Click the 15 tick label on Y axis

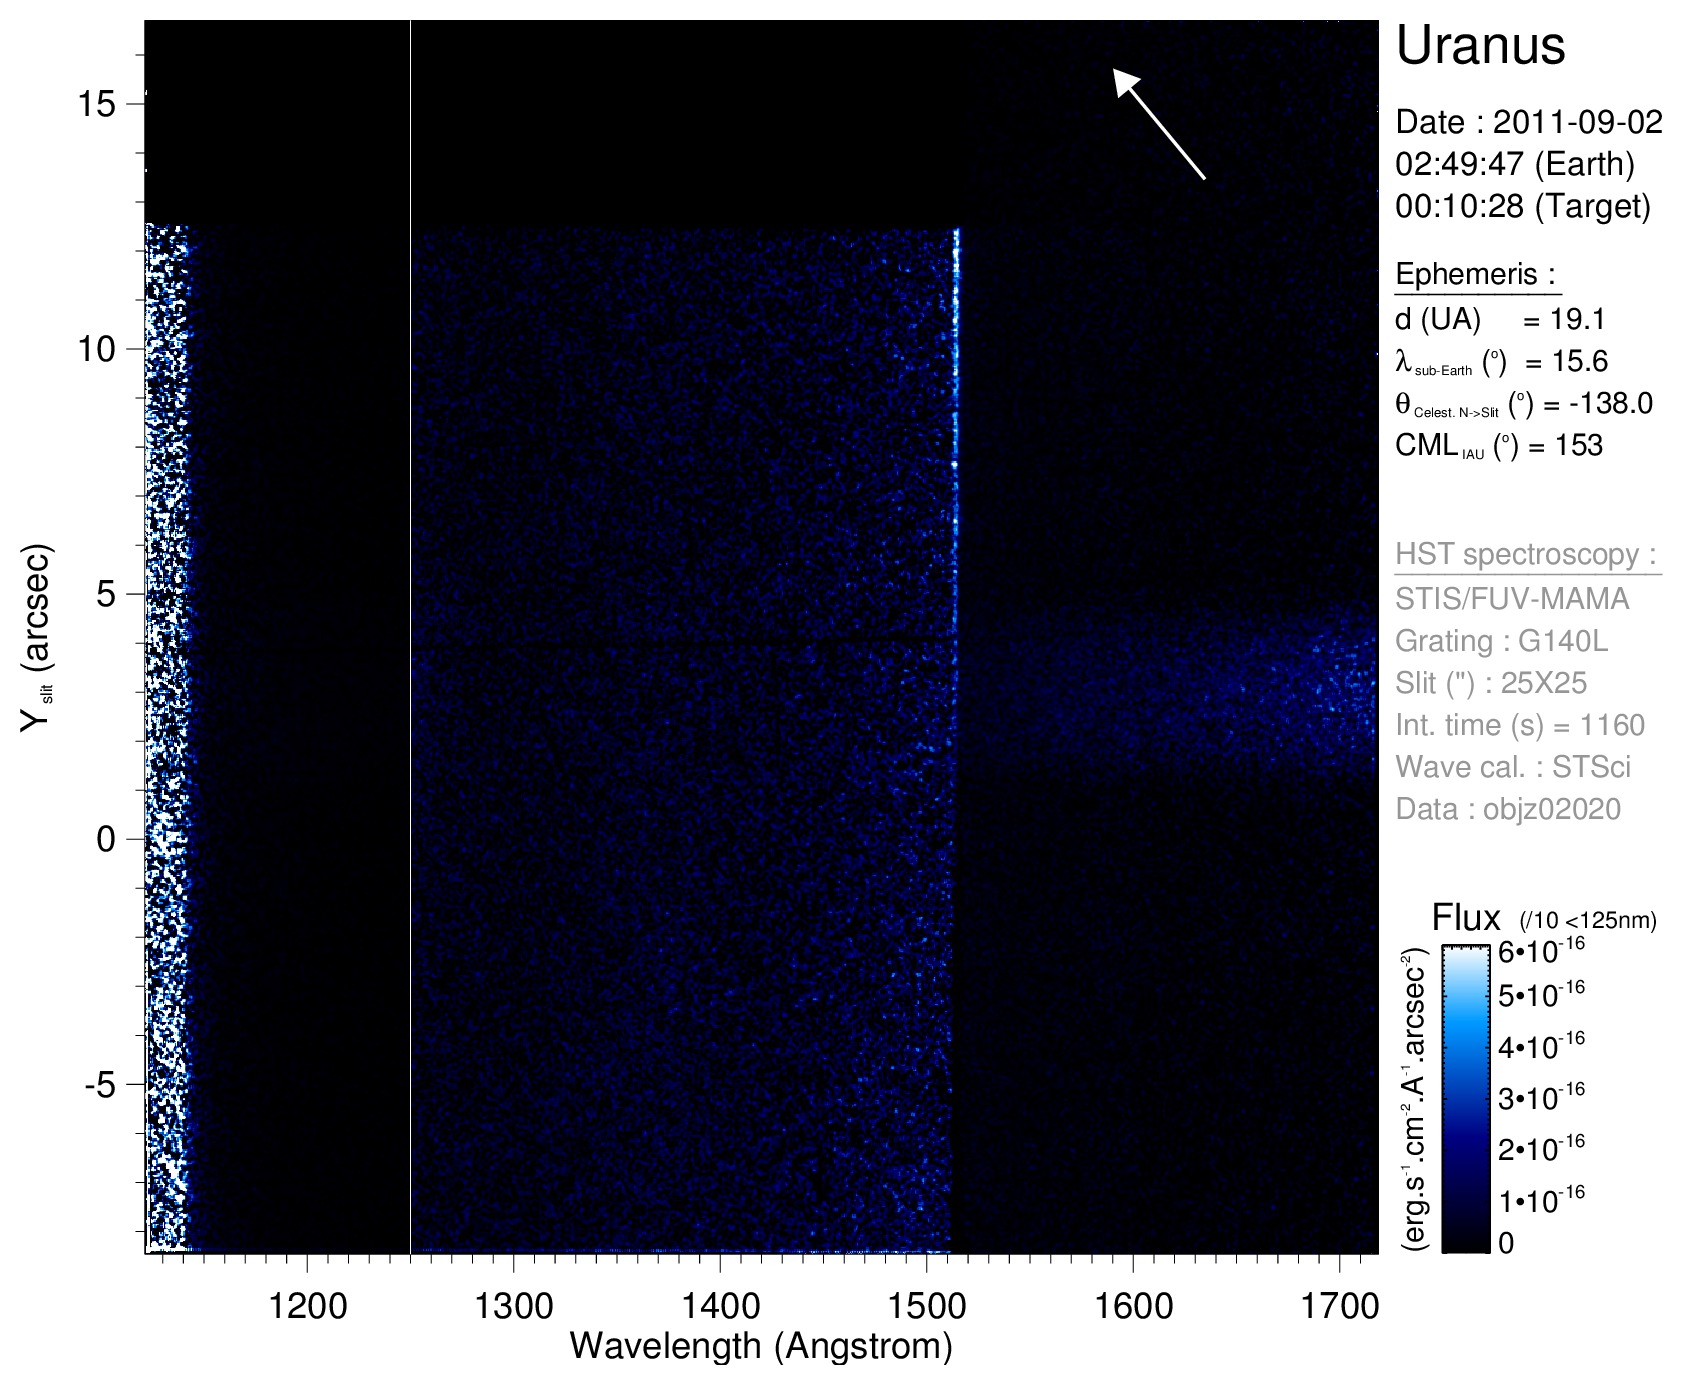[x=97, y=104]
